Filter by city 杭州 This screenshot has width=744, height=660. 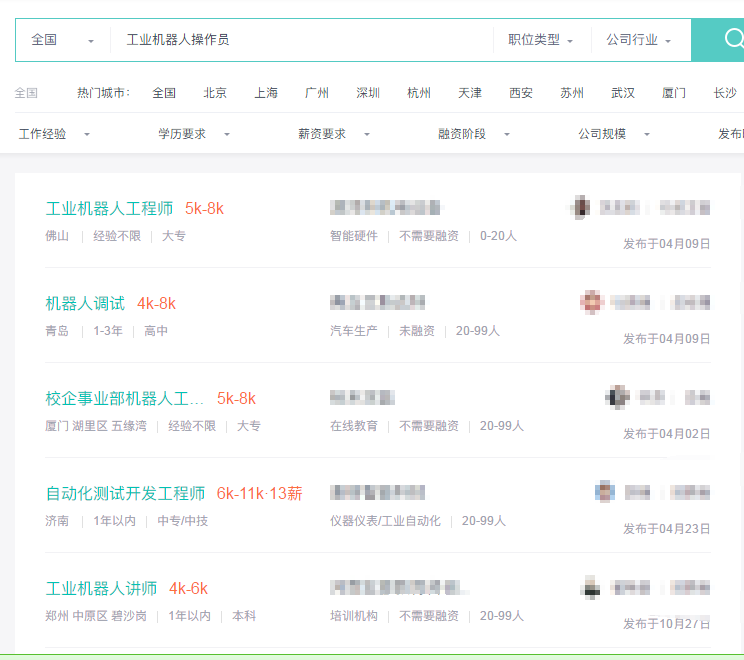tap(419, 93)
